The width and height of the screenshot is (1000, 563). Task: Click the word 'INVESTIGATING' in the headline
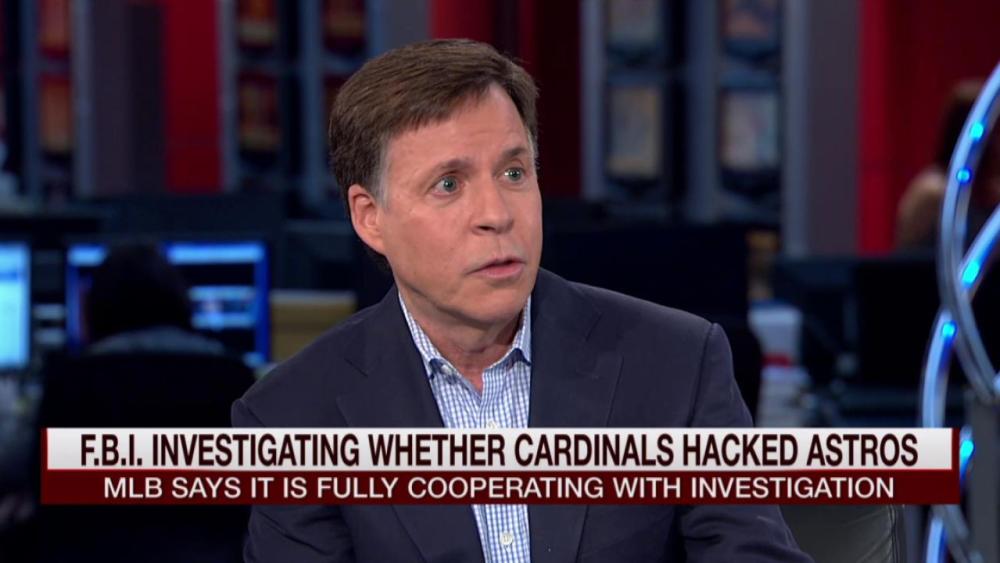point(255,450)
